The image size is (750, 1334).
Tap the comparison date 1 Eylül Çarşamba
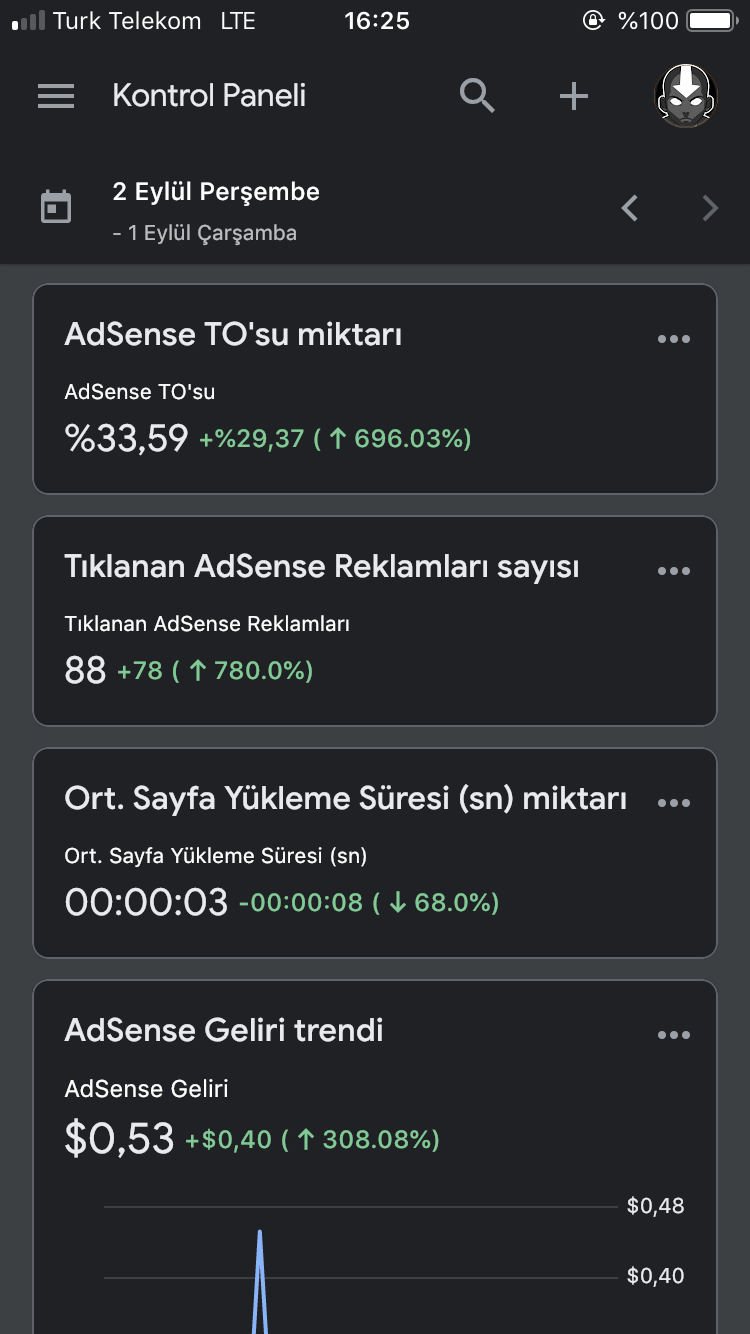pyautogui.click(x=212, y=234)
